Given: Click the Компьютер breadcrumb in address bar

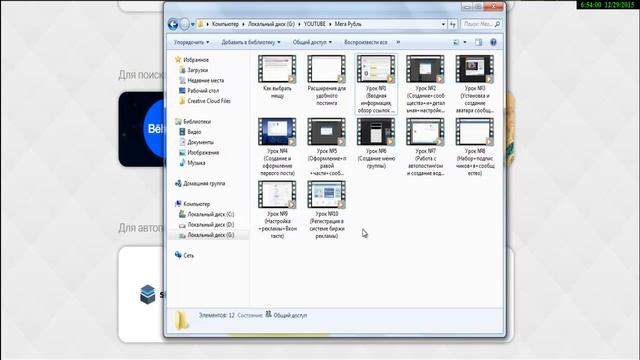Looking at the screenshot, I should (x=225, y=24).
